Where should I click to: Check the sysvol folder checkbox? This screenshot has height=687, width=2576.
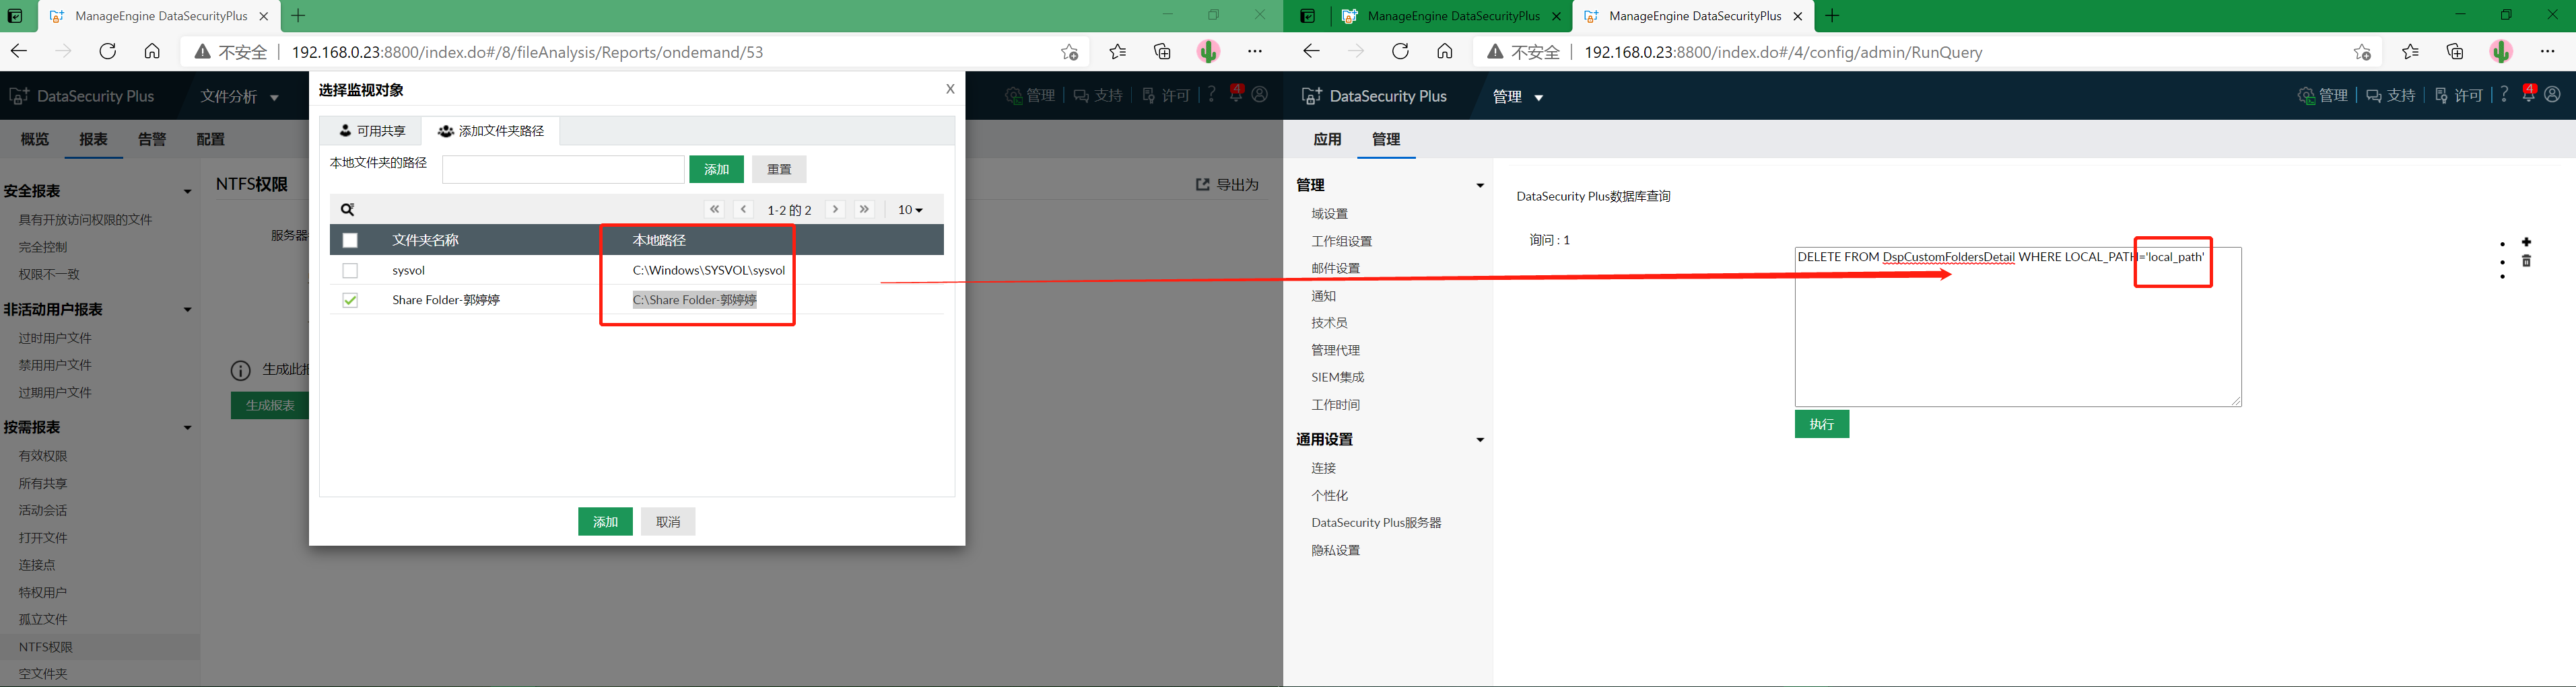(350, 270)
